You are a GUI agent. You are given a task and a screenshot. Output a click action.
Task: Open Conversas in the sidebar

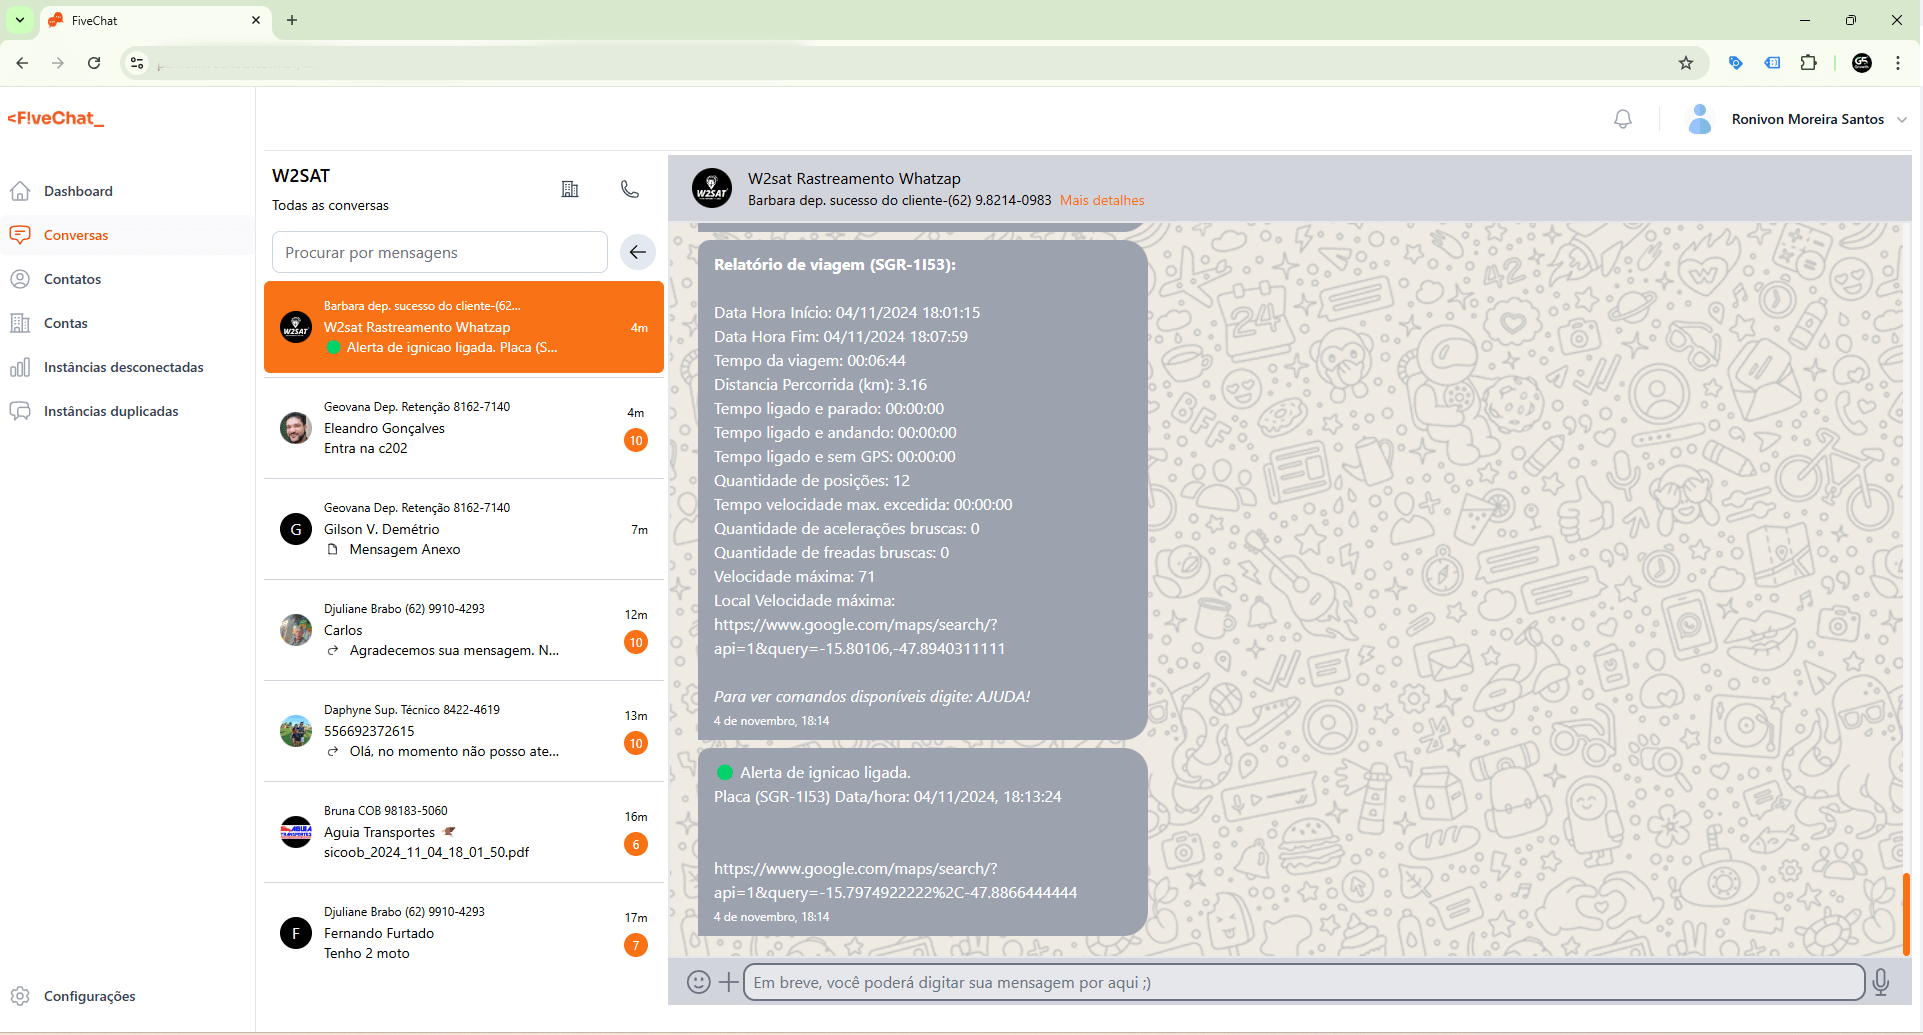tap(76, 235)
